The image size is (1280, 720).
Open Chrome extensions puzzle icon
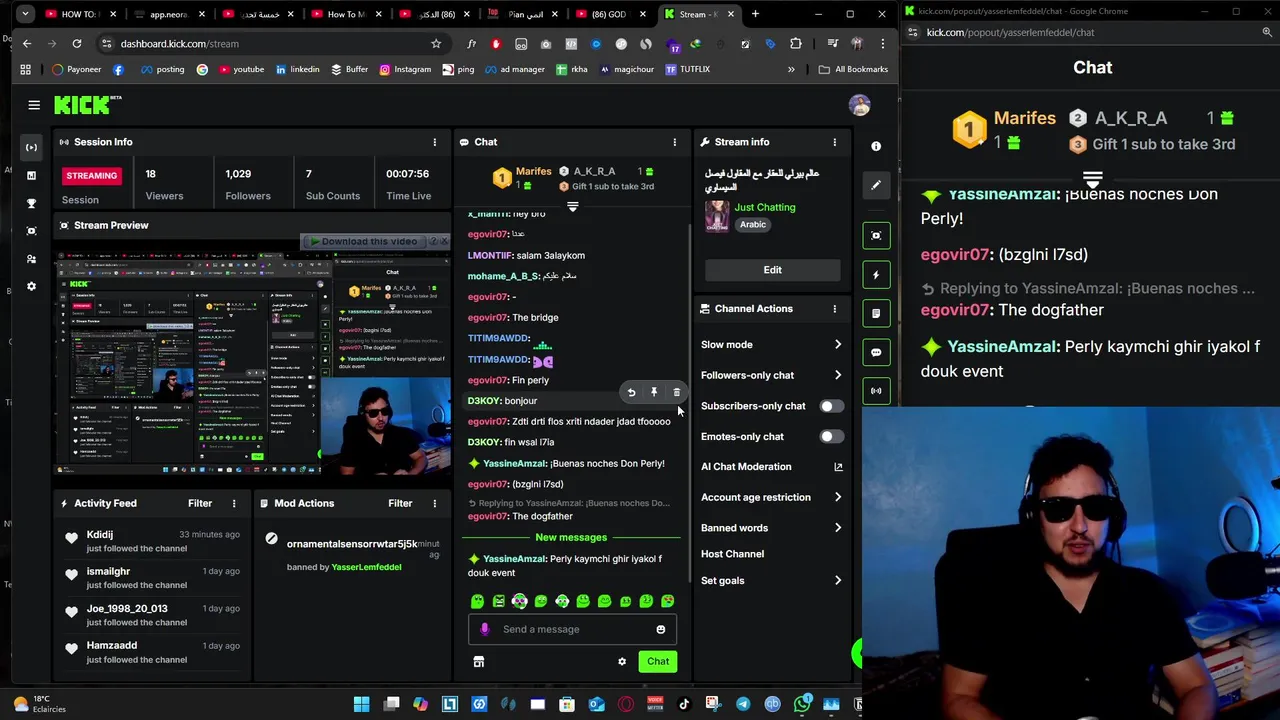click(x=796, y=44)
